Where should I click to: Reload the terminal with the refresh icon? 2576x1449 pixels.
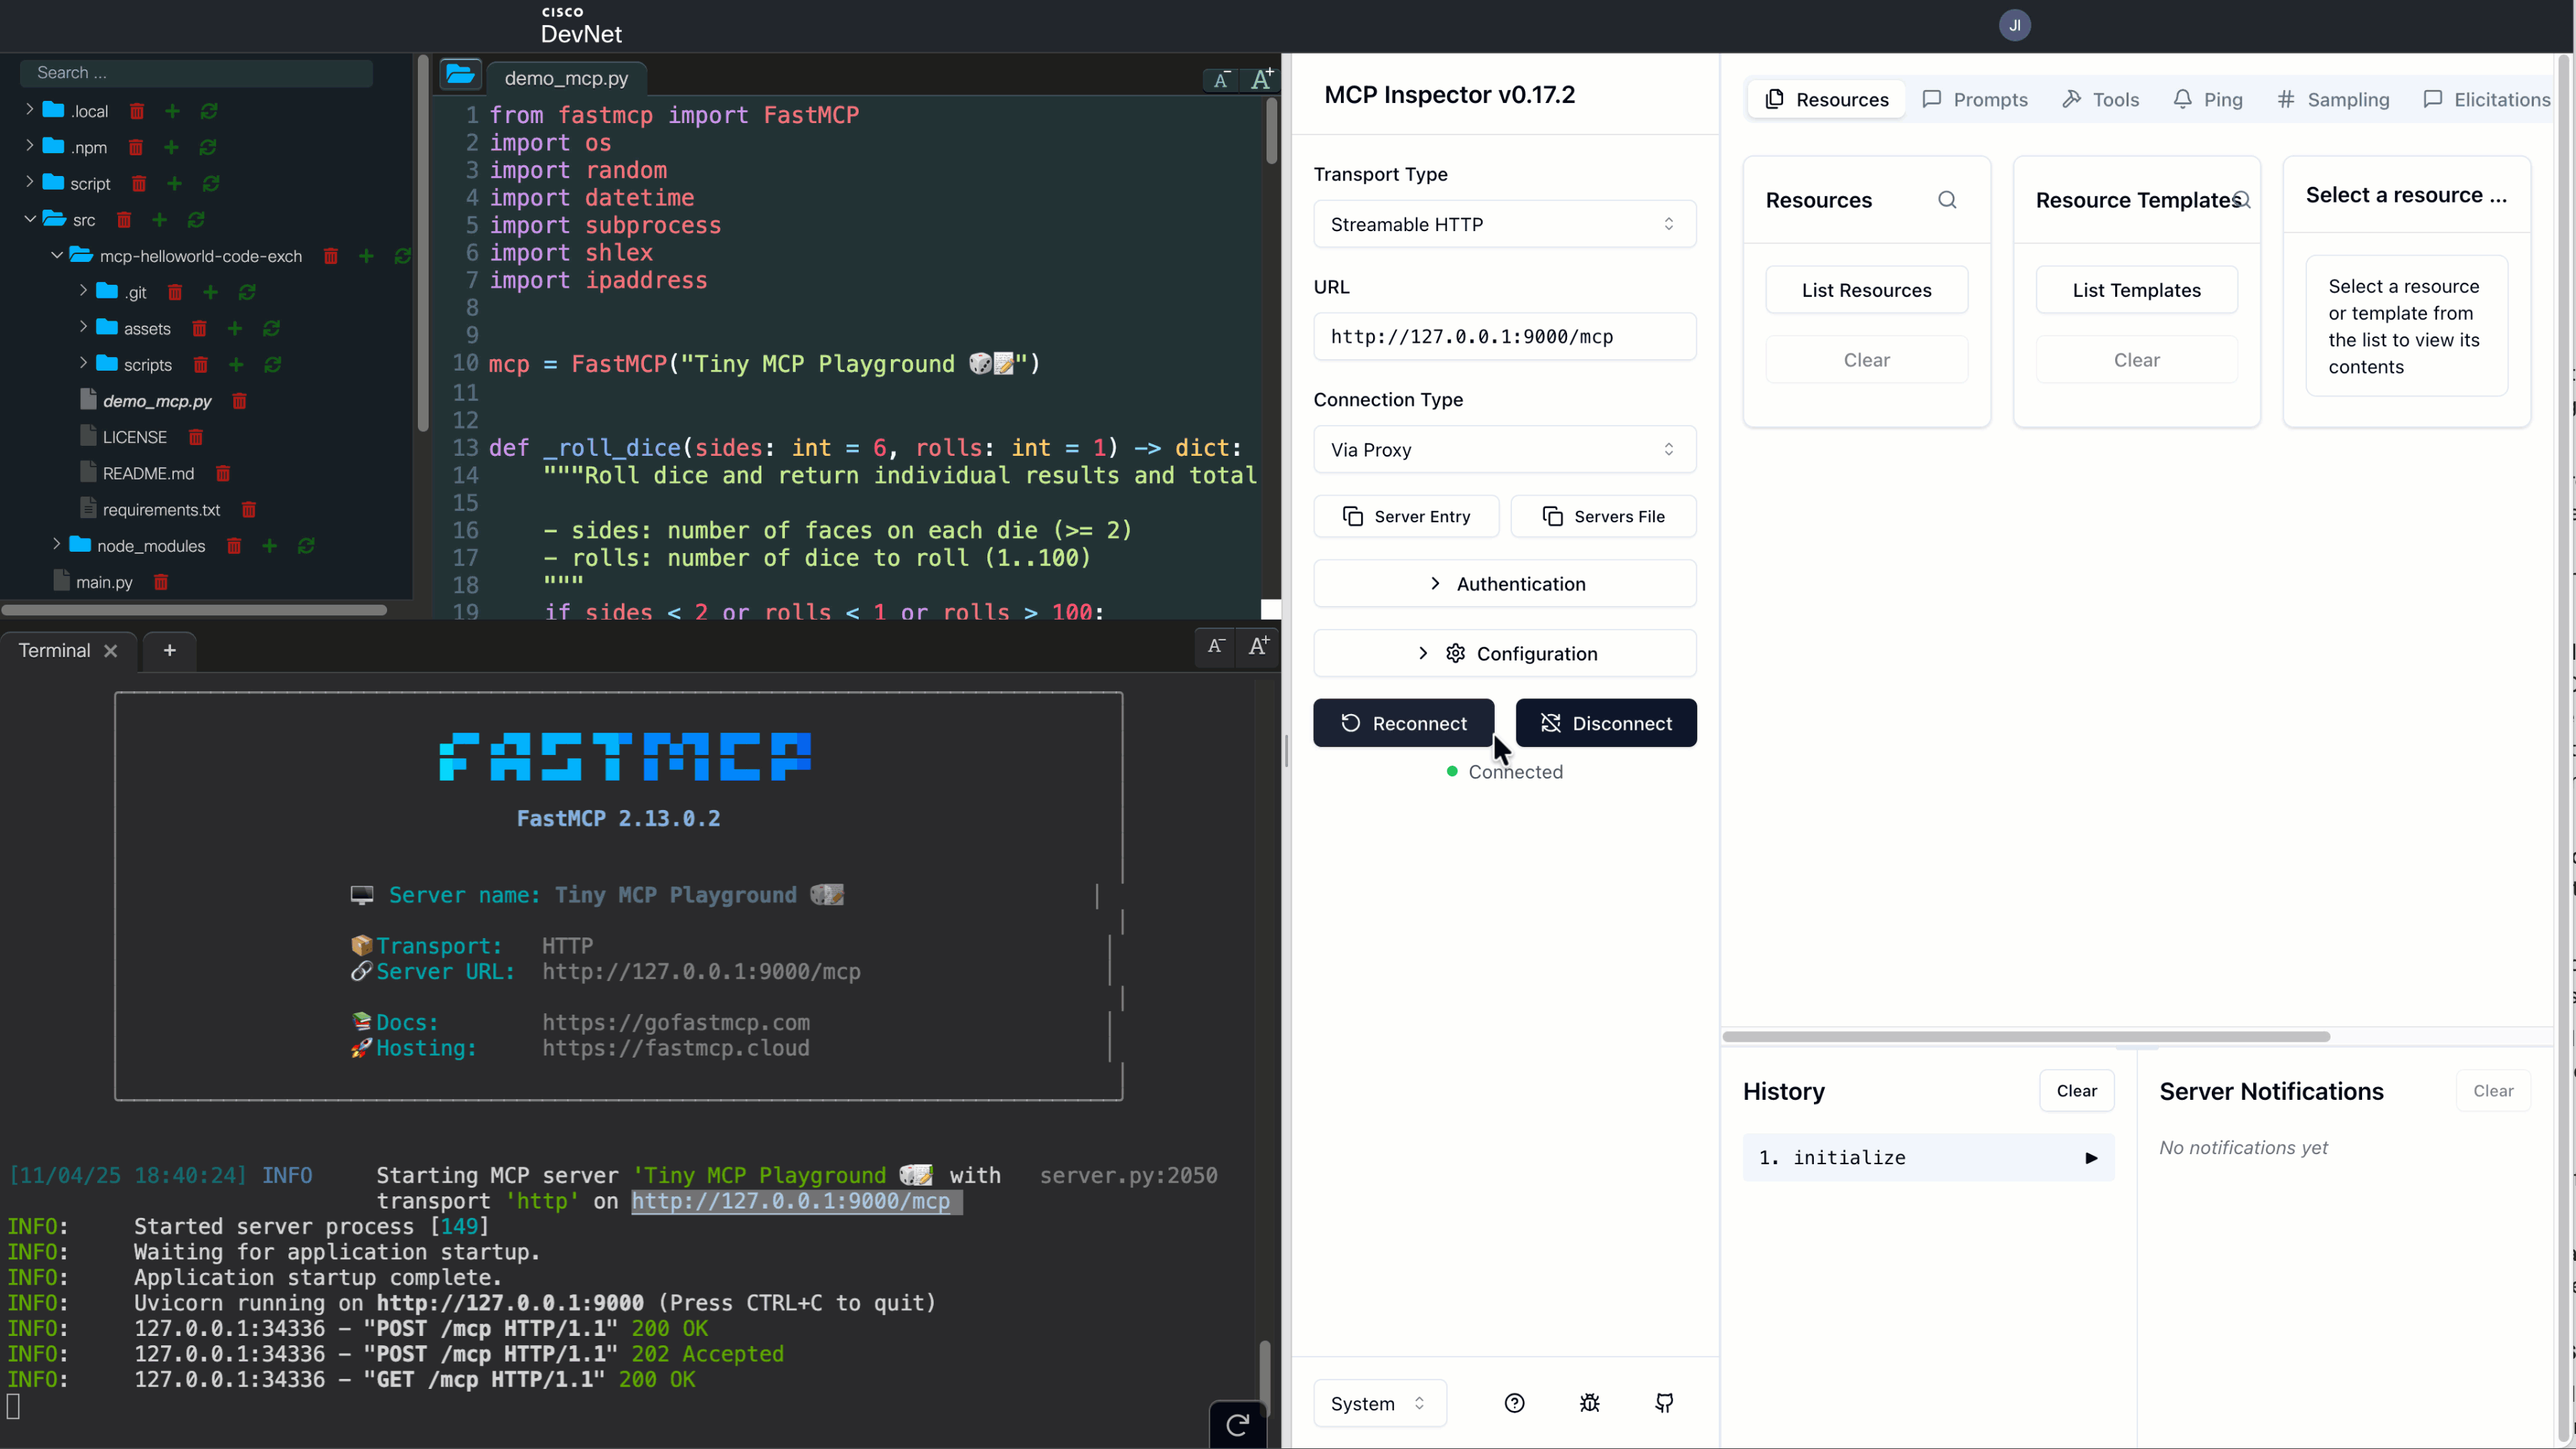1237,1424
